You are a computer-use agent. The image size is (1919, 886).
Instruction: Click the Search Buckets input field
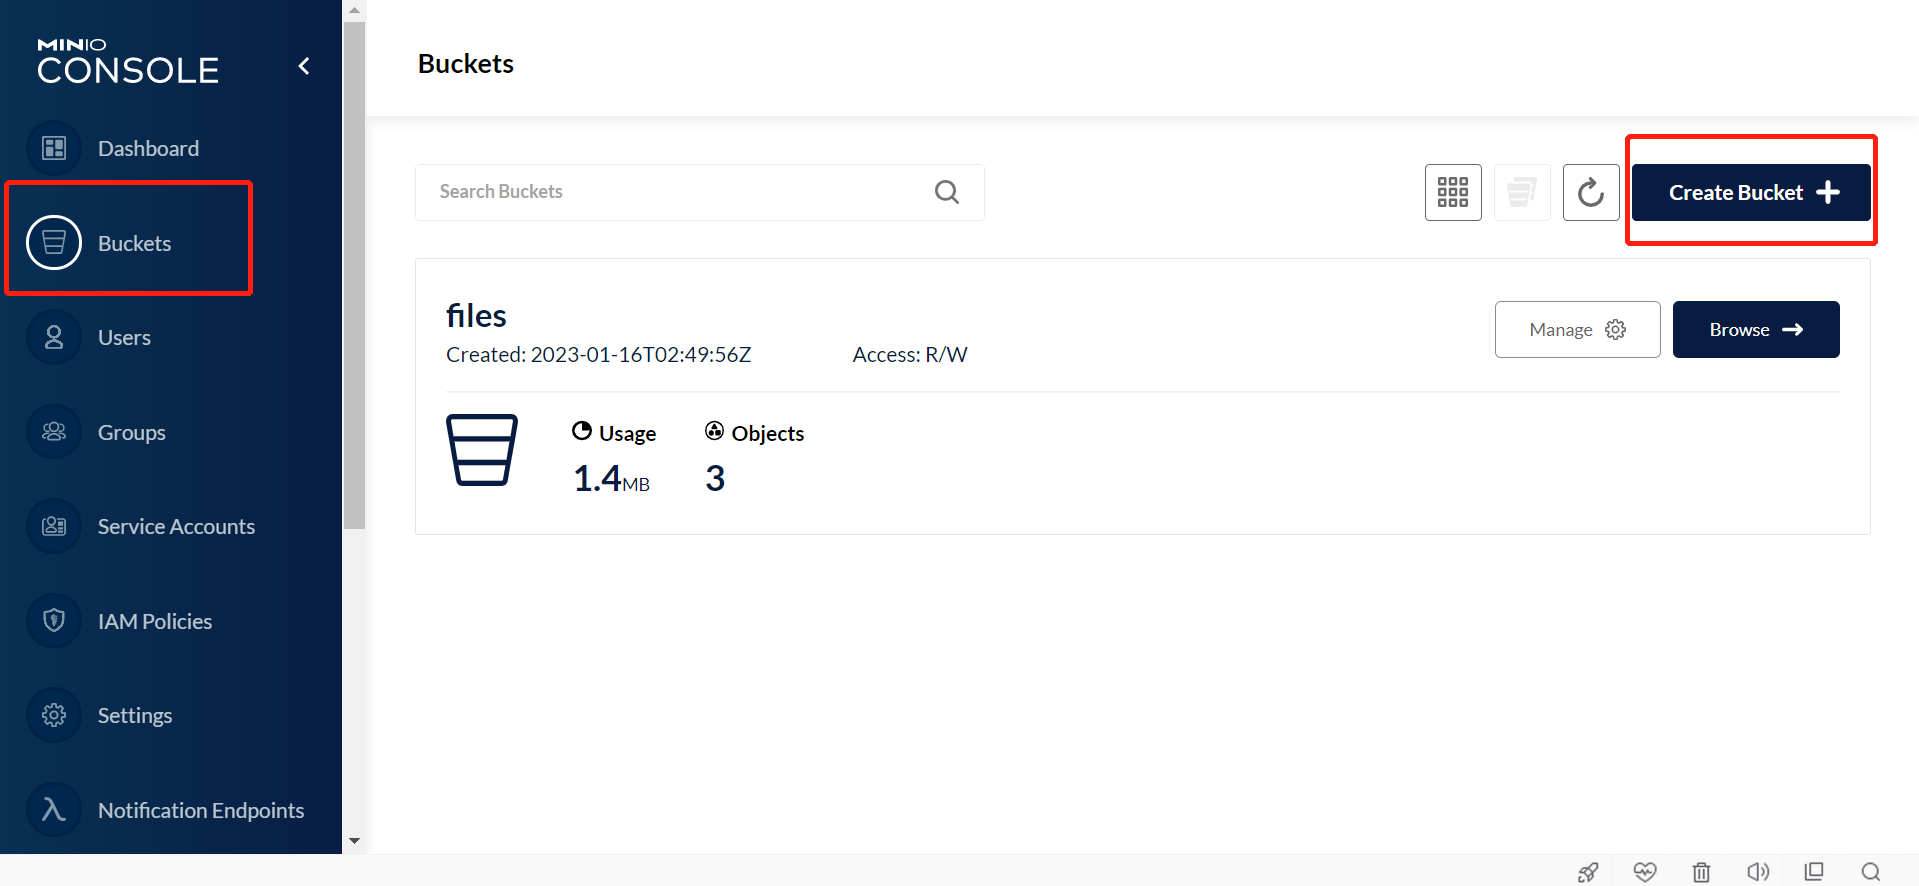coord(680,192)
